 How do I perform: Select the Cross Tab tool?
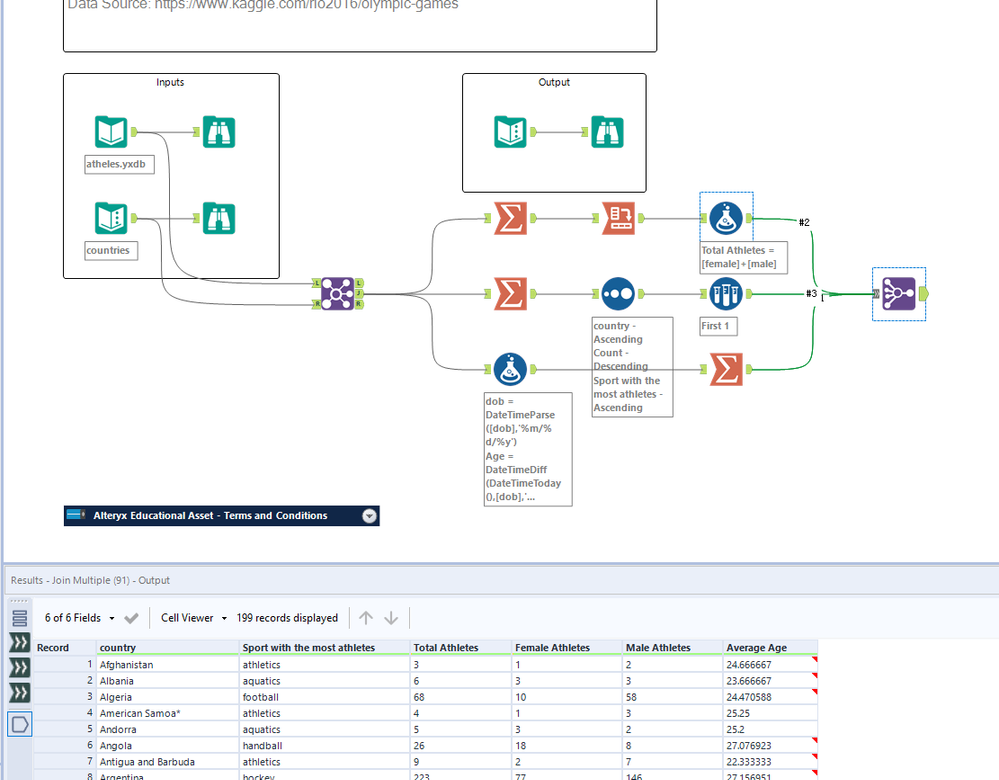click(618, 219)
